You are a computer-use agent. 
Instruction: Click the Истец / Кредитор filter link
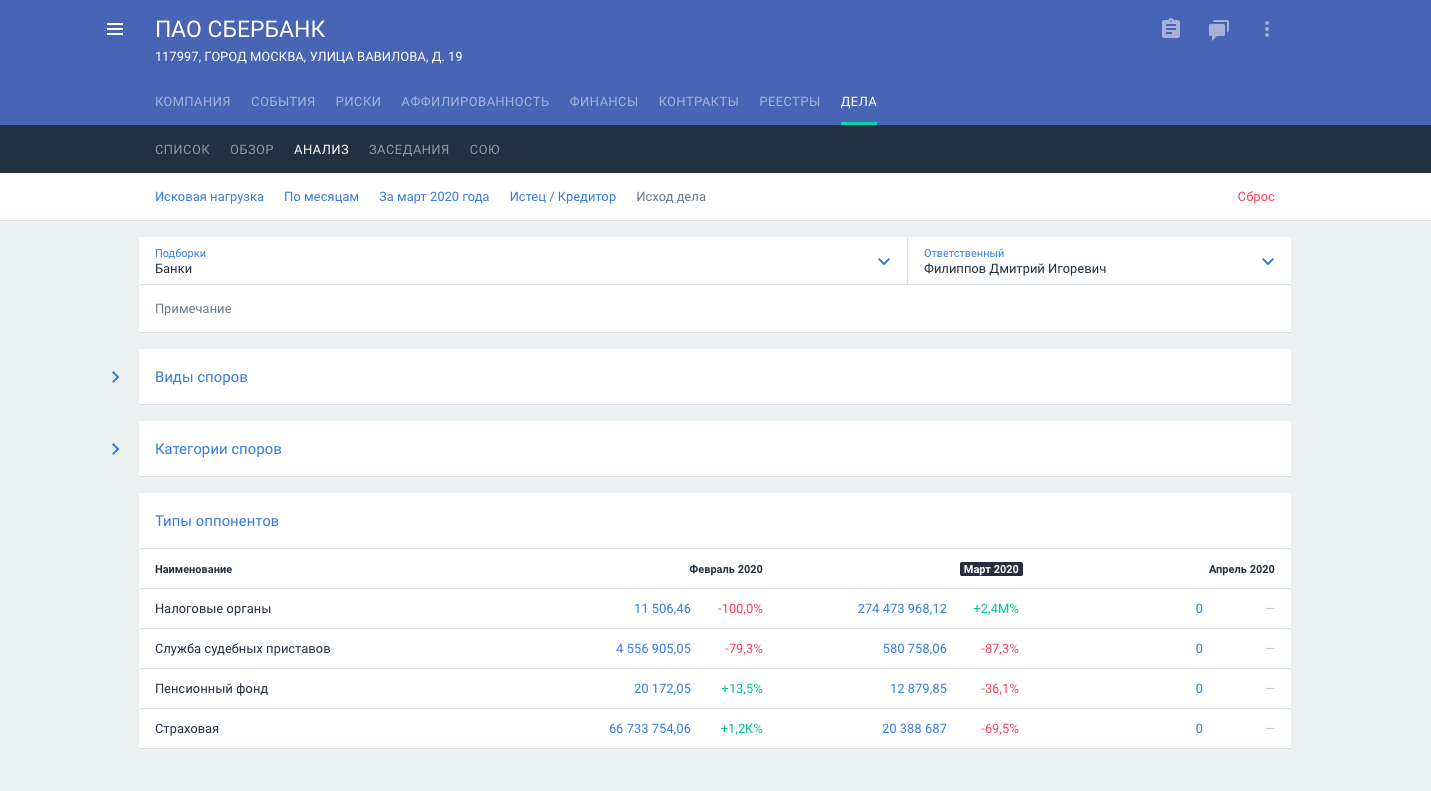pyautogui.click(x=563, y=197)
